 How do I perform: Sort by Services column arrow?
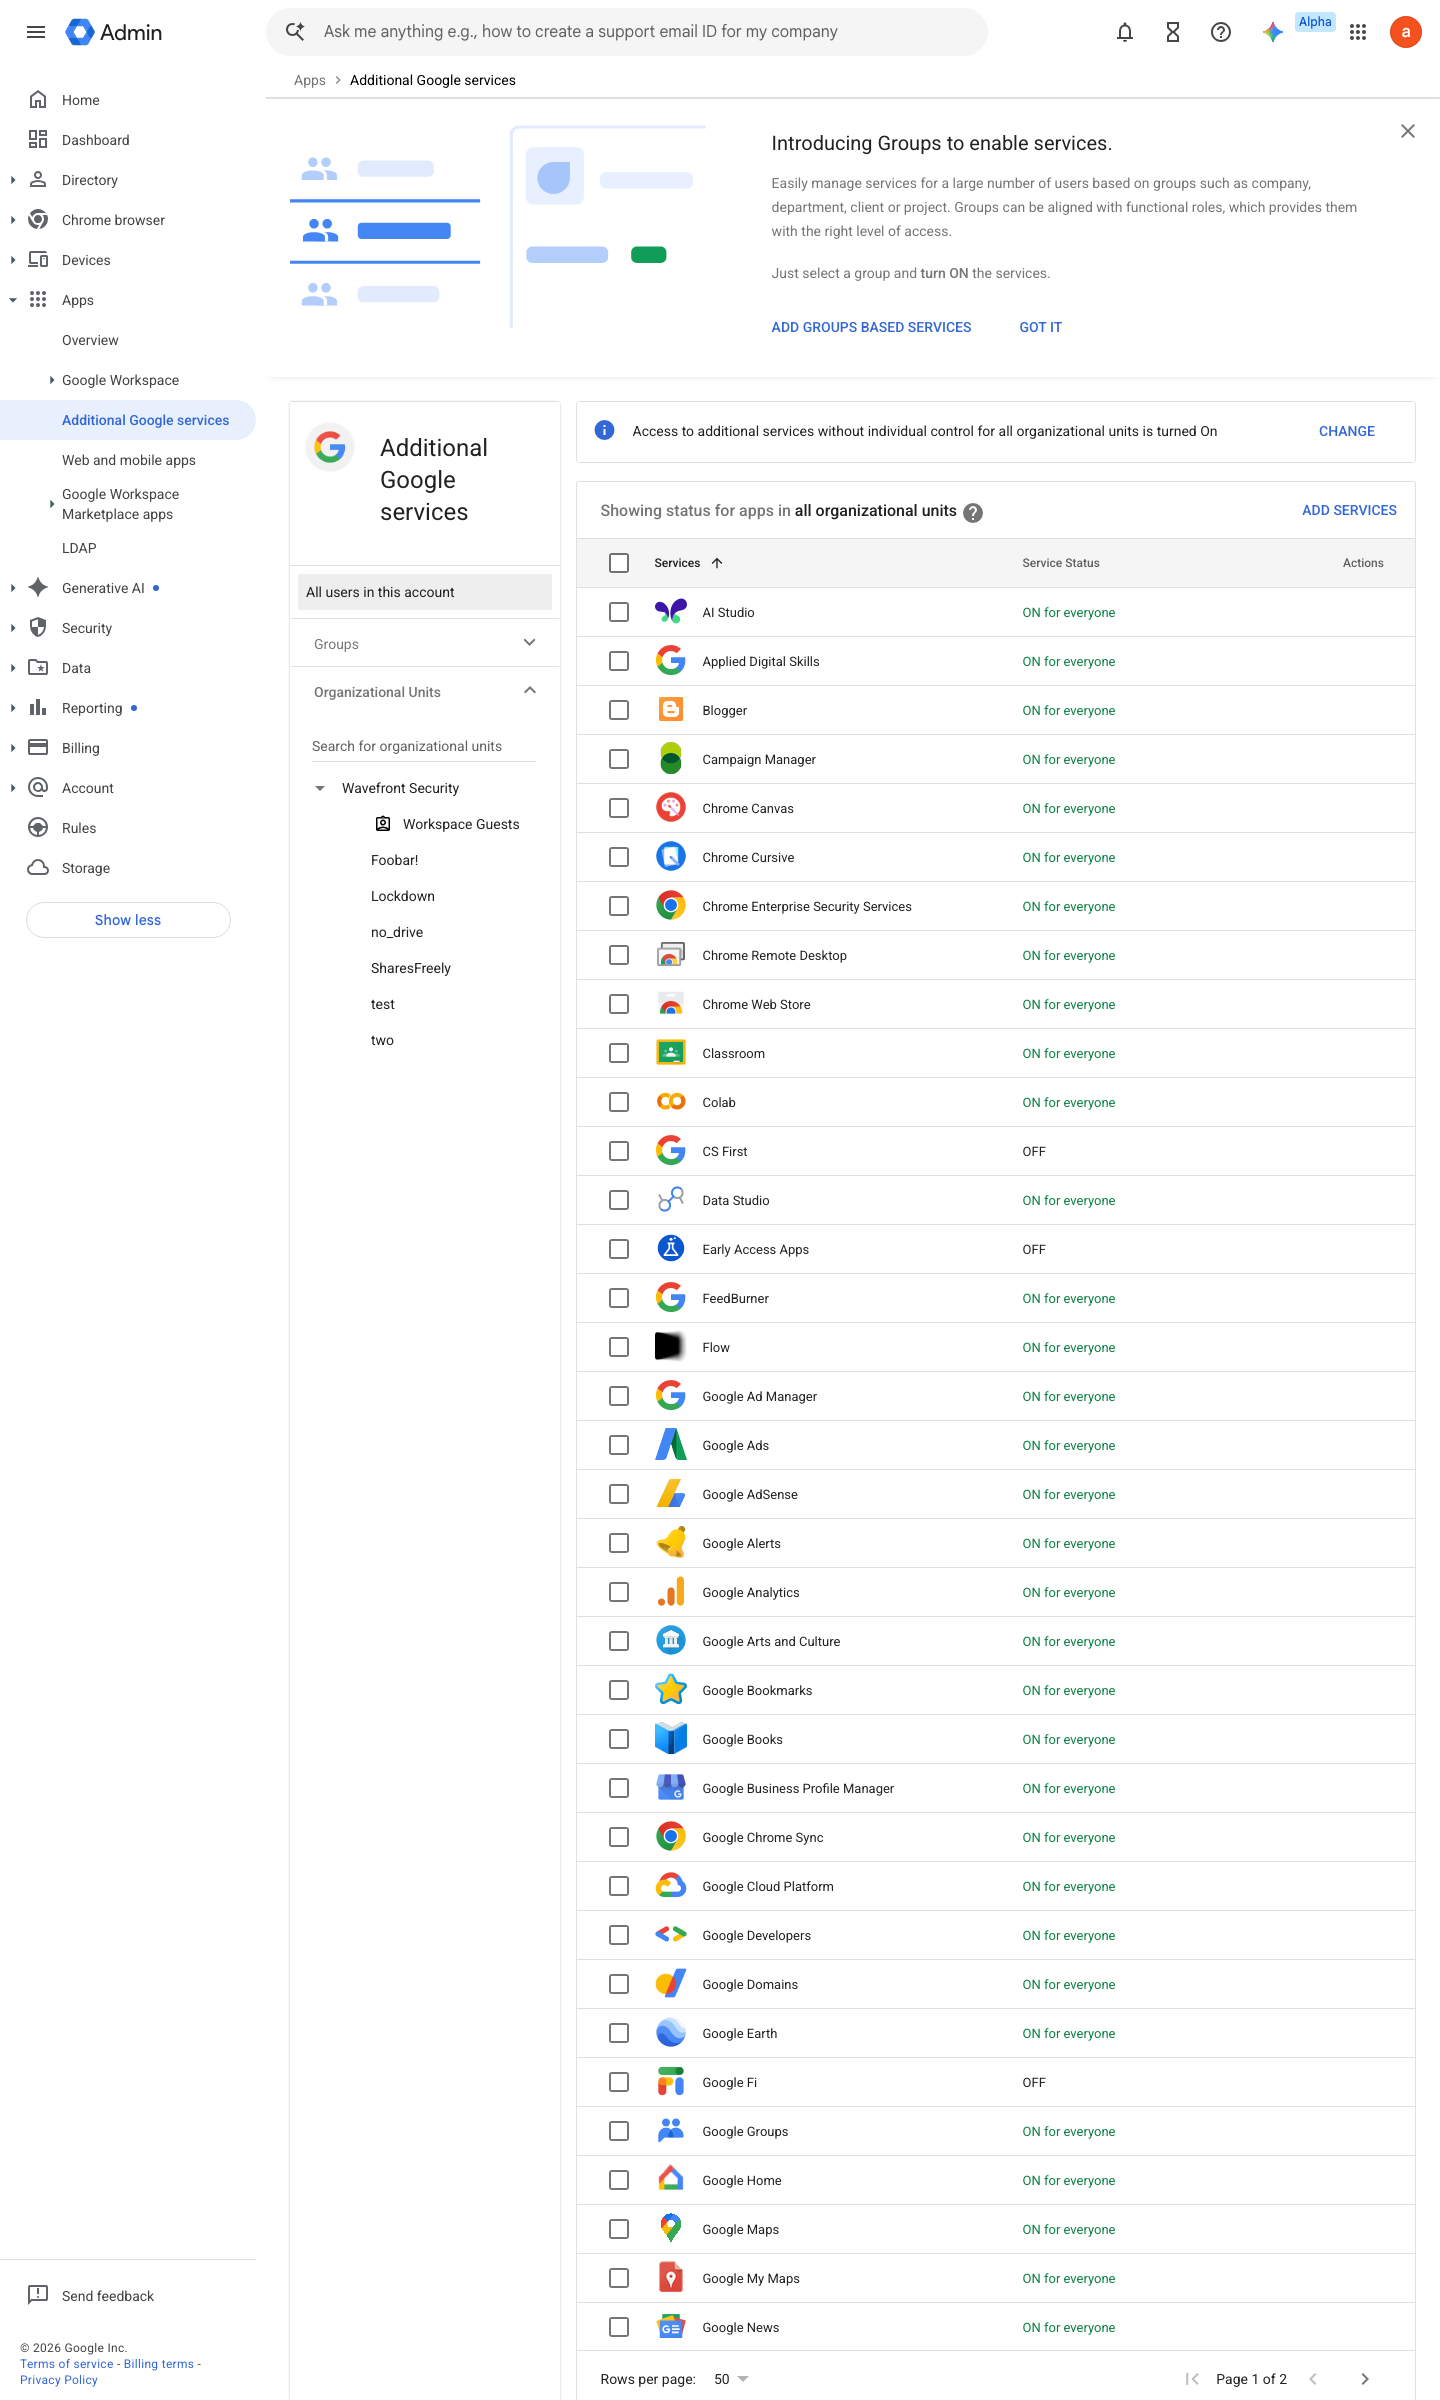(x=717, y=563)
